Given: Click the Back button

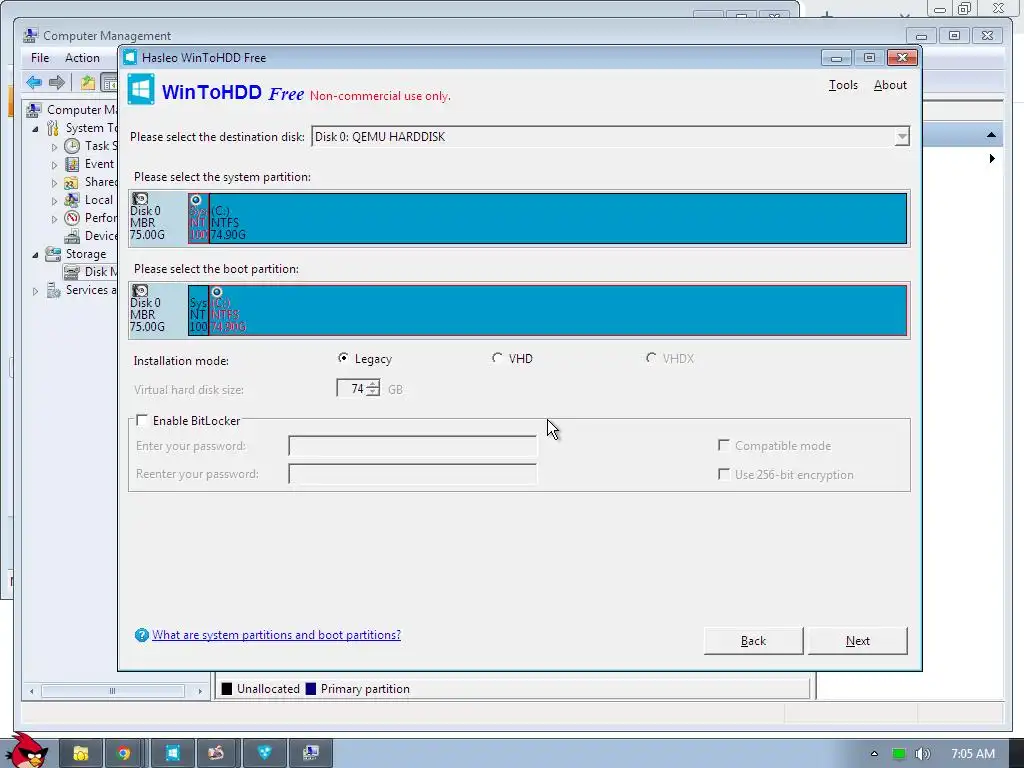Looking at the screenshot, I should (753, 641).
